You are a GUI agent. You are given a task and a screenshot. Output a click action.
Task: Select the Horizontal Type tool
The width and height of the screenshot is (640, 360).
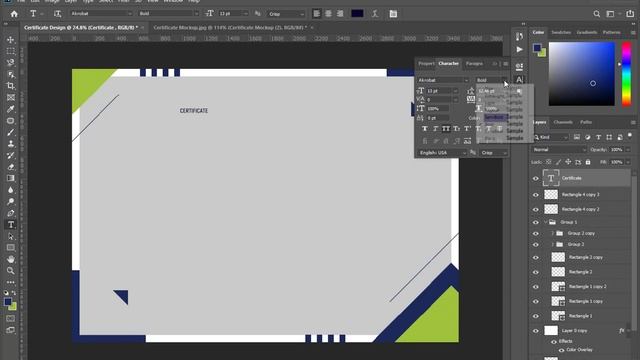[11, 224]
